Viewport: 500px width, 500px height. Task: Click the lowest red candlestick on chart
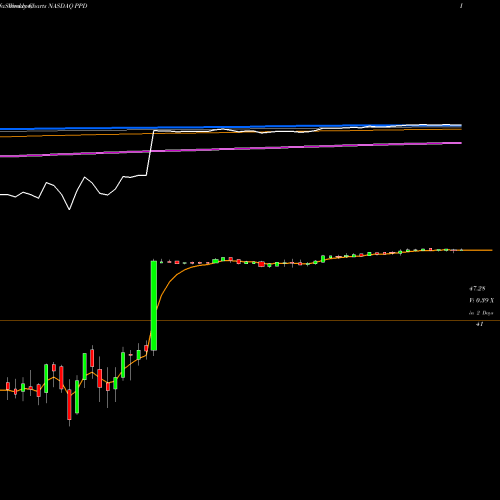tap(69, 405)
